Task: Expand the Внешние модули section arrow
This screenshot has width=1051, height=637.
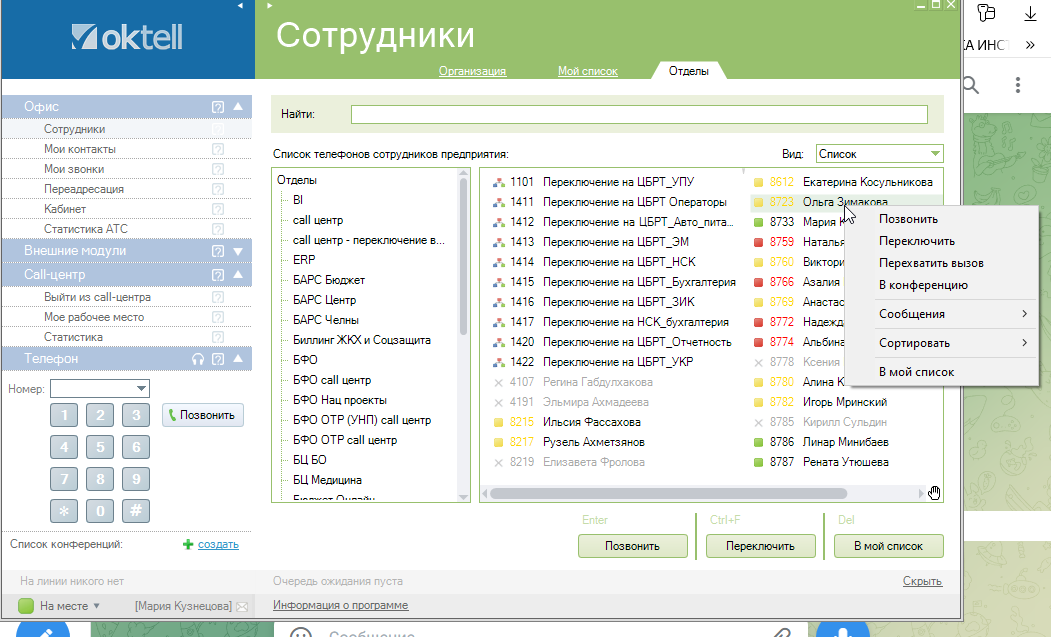Action: [238, 251]
